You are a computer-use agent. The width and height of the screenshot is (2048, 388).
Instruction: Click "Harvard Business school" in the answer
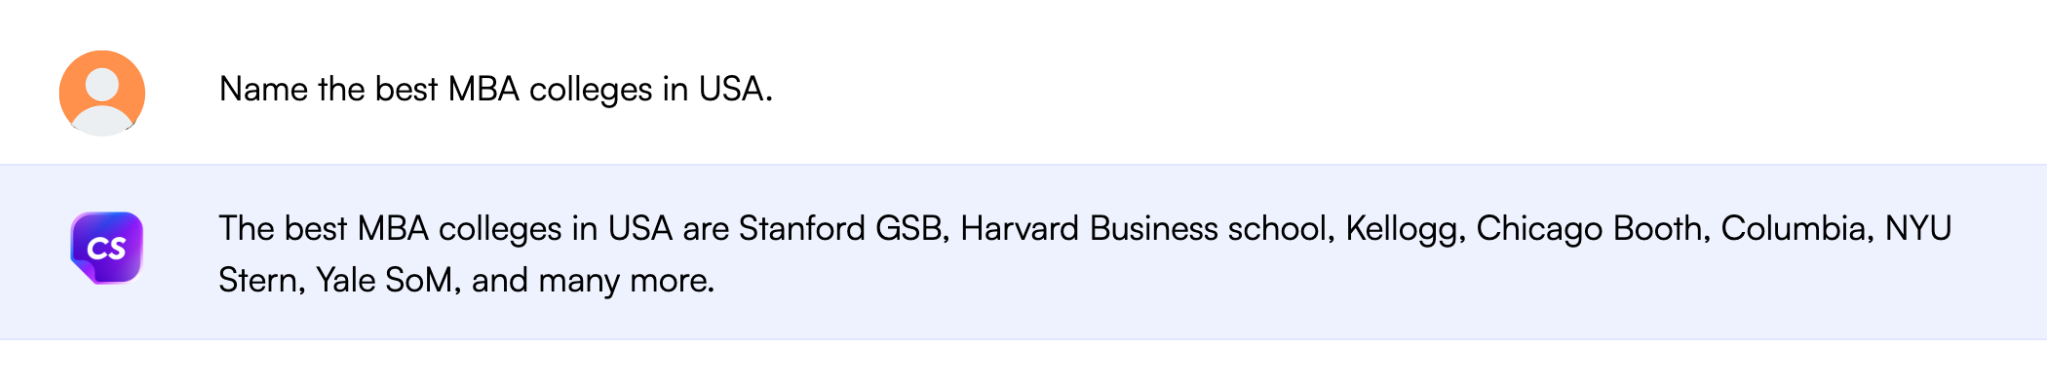click(x=1146, y=229)
